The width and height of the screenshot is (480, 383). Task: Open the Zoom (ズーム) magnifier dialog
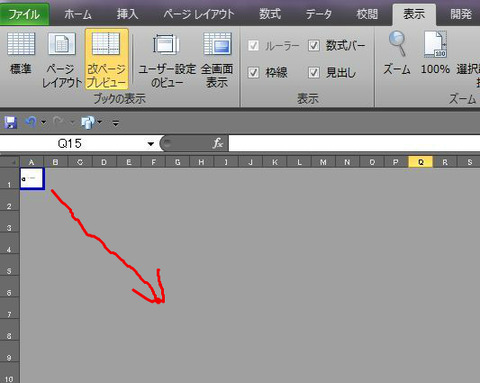[x=397, y=53]
